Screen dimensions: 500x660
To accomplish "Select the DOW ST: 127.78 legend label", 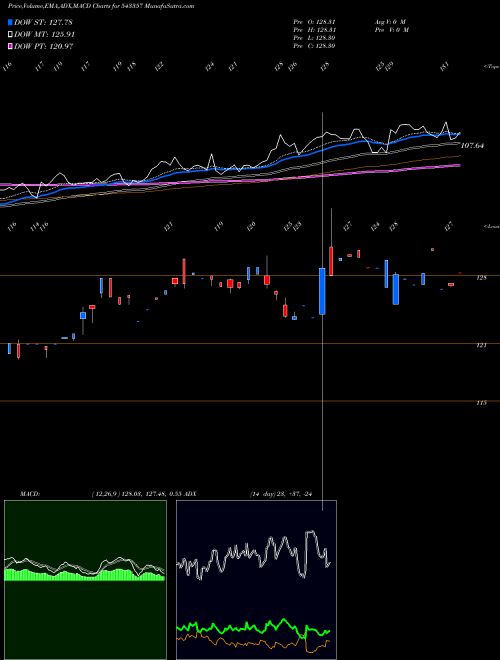I will [x=44, y=22].
